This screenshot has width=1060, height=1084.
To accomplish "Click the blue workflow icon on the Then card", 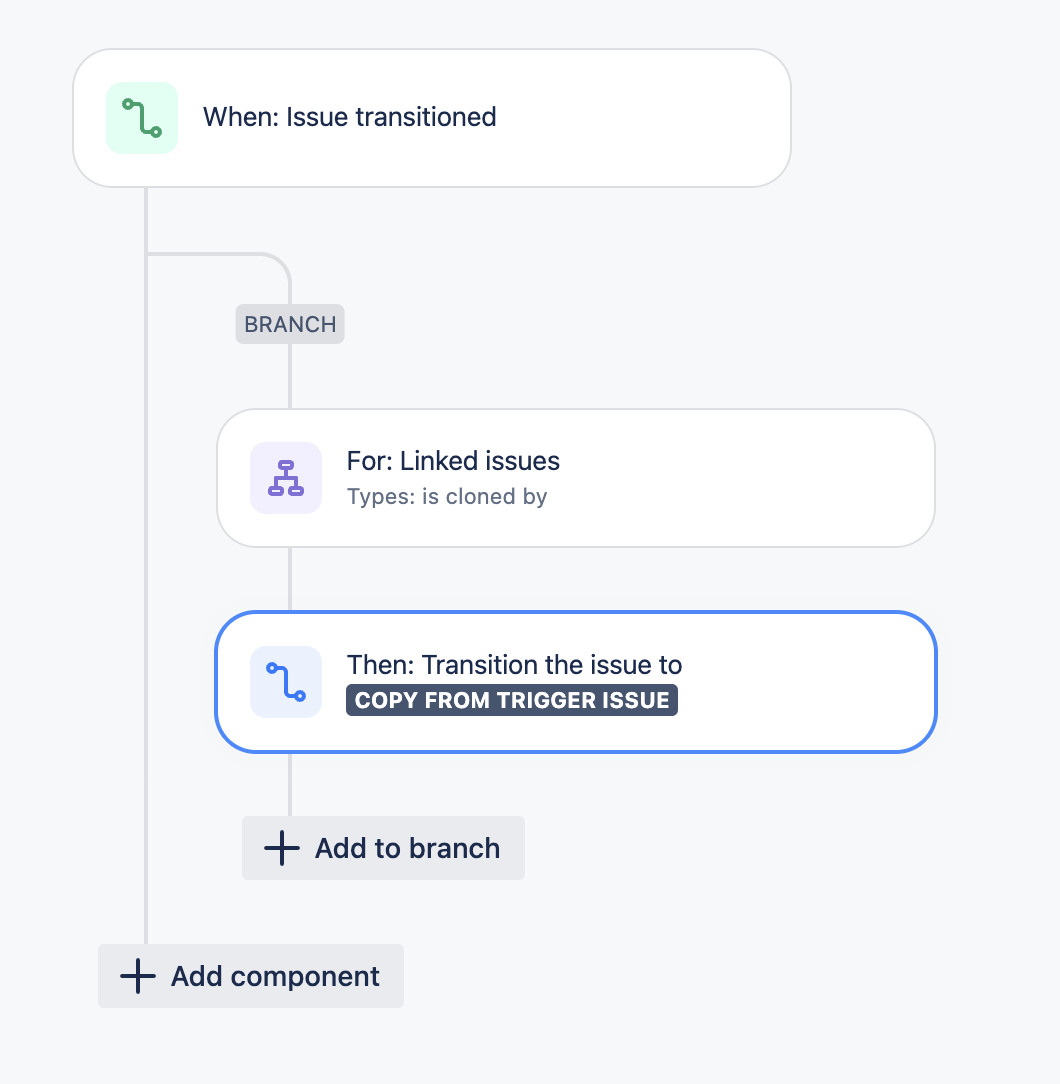I will click(285, 681).
